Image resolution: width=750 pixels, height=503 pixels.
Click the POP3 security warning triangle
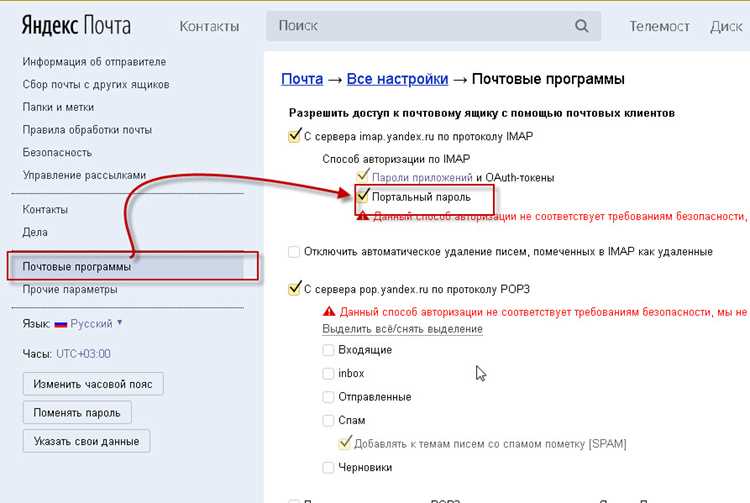pos(329,312)
